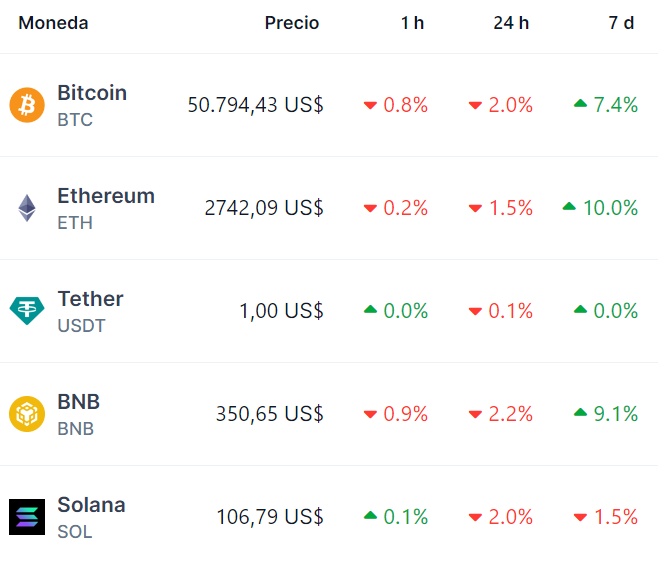Sort by the 24 h change column
This screenshot has height=561, width=666.
click(511, 23)
